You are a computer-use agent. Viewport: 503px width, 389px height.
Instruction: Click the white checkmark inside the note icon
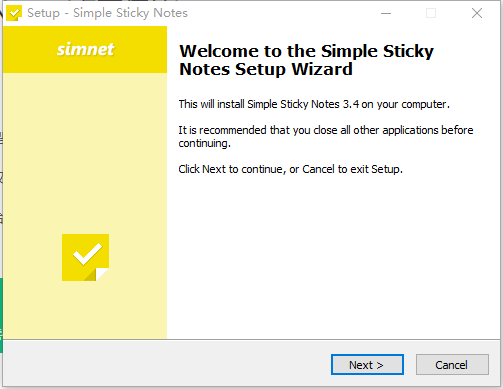coord(88,254)
